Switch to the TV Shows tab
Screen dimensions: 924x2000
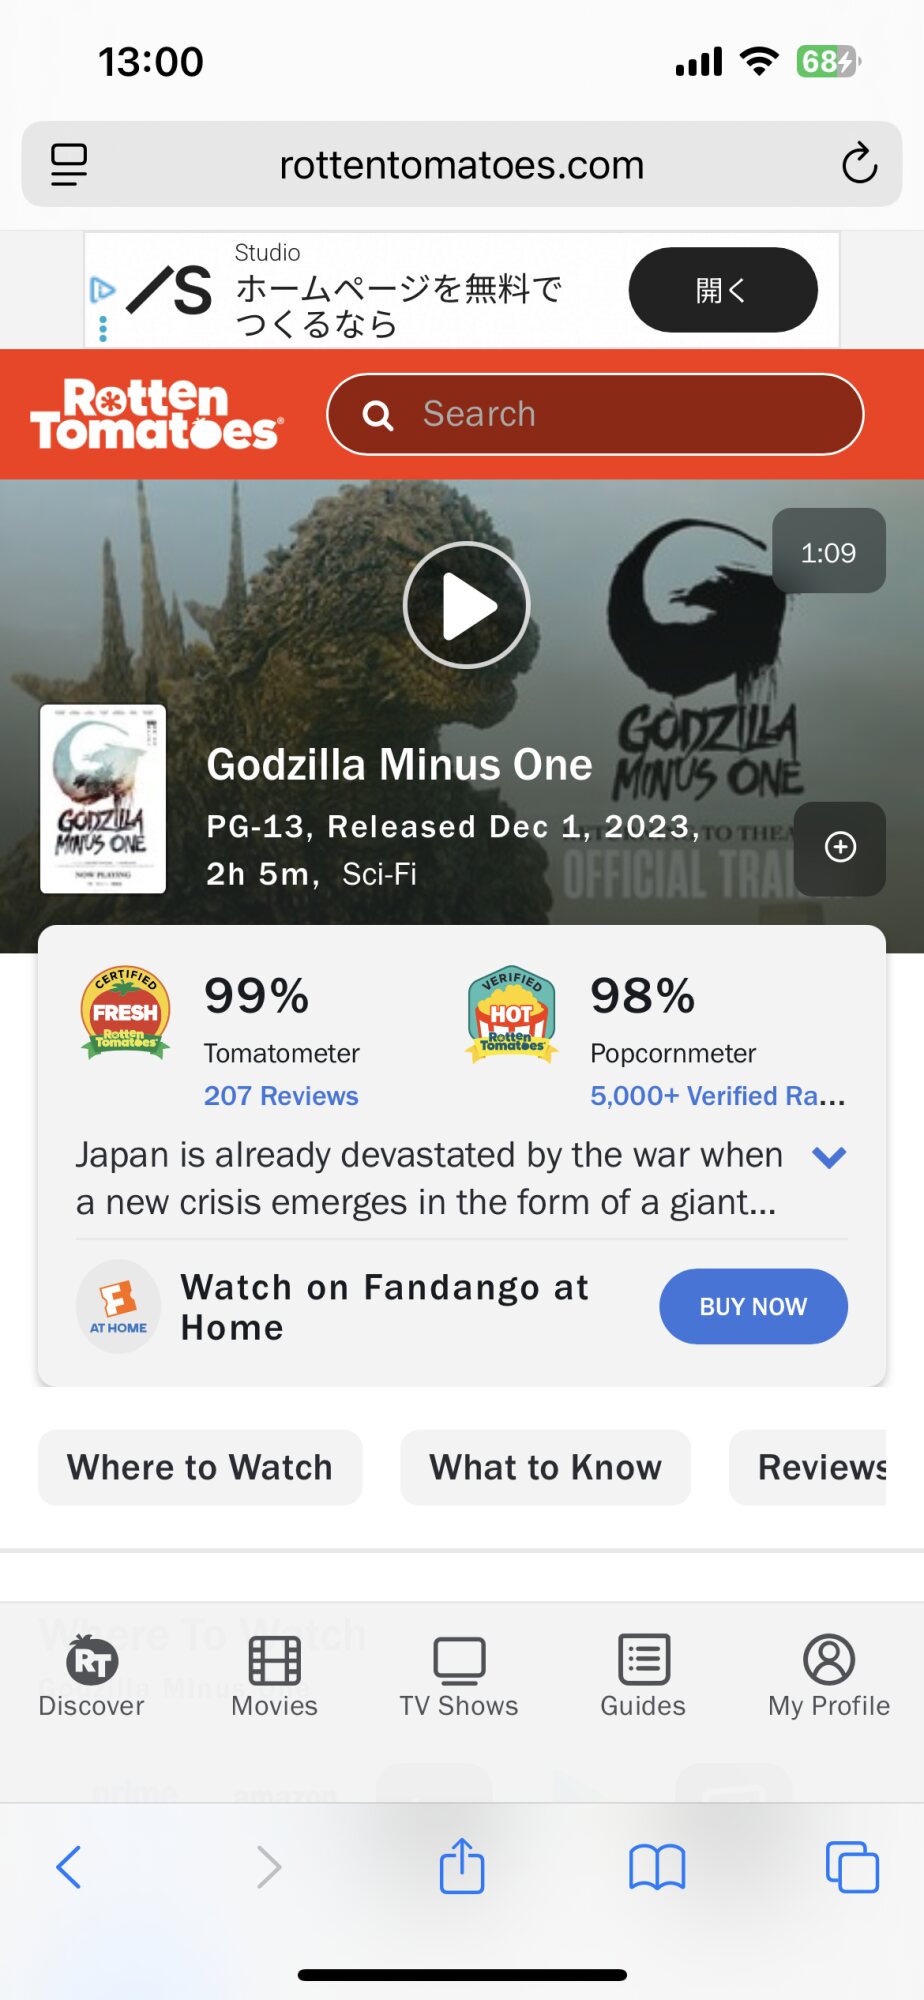[459, 1675]
